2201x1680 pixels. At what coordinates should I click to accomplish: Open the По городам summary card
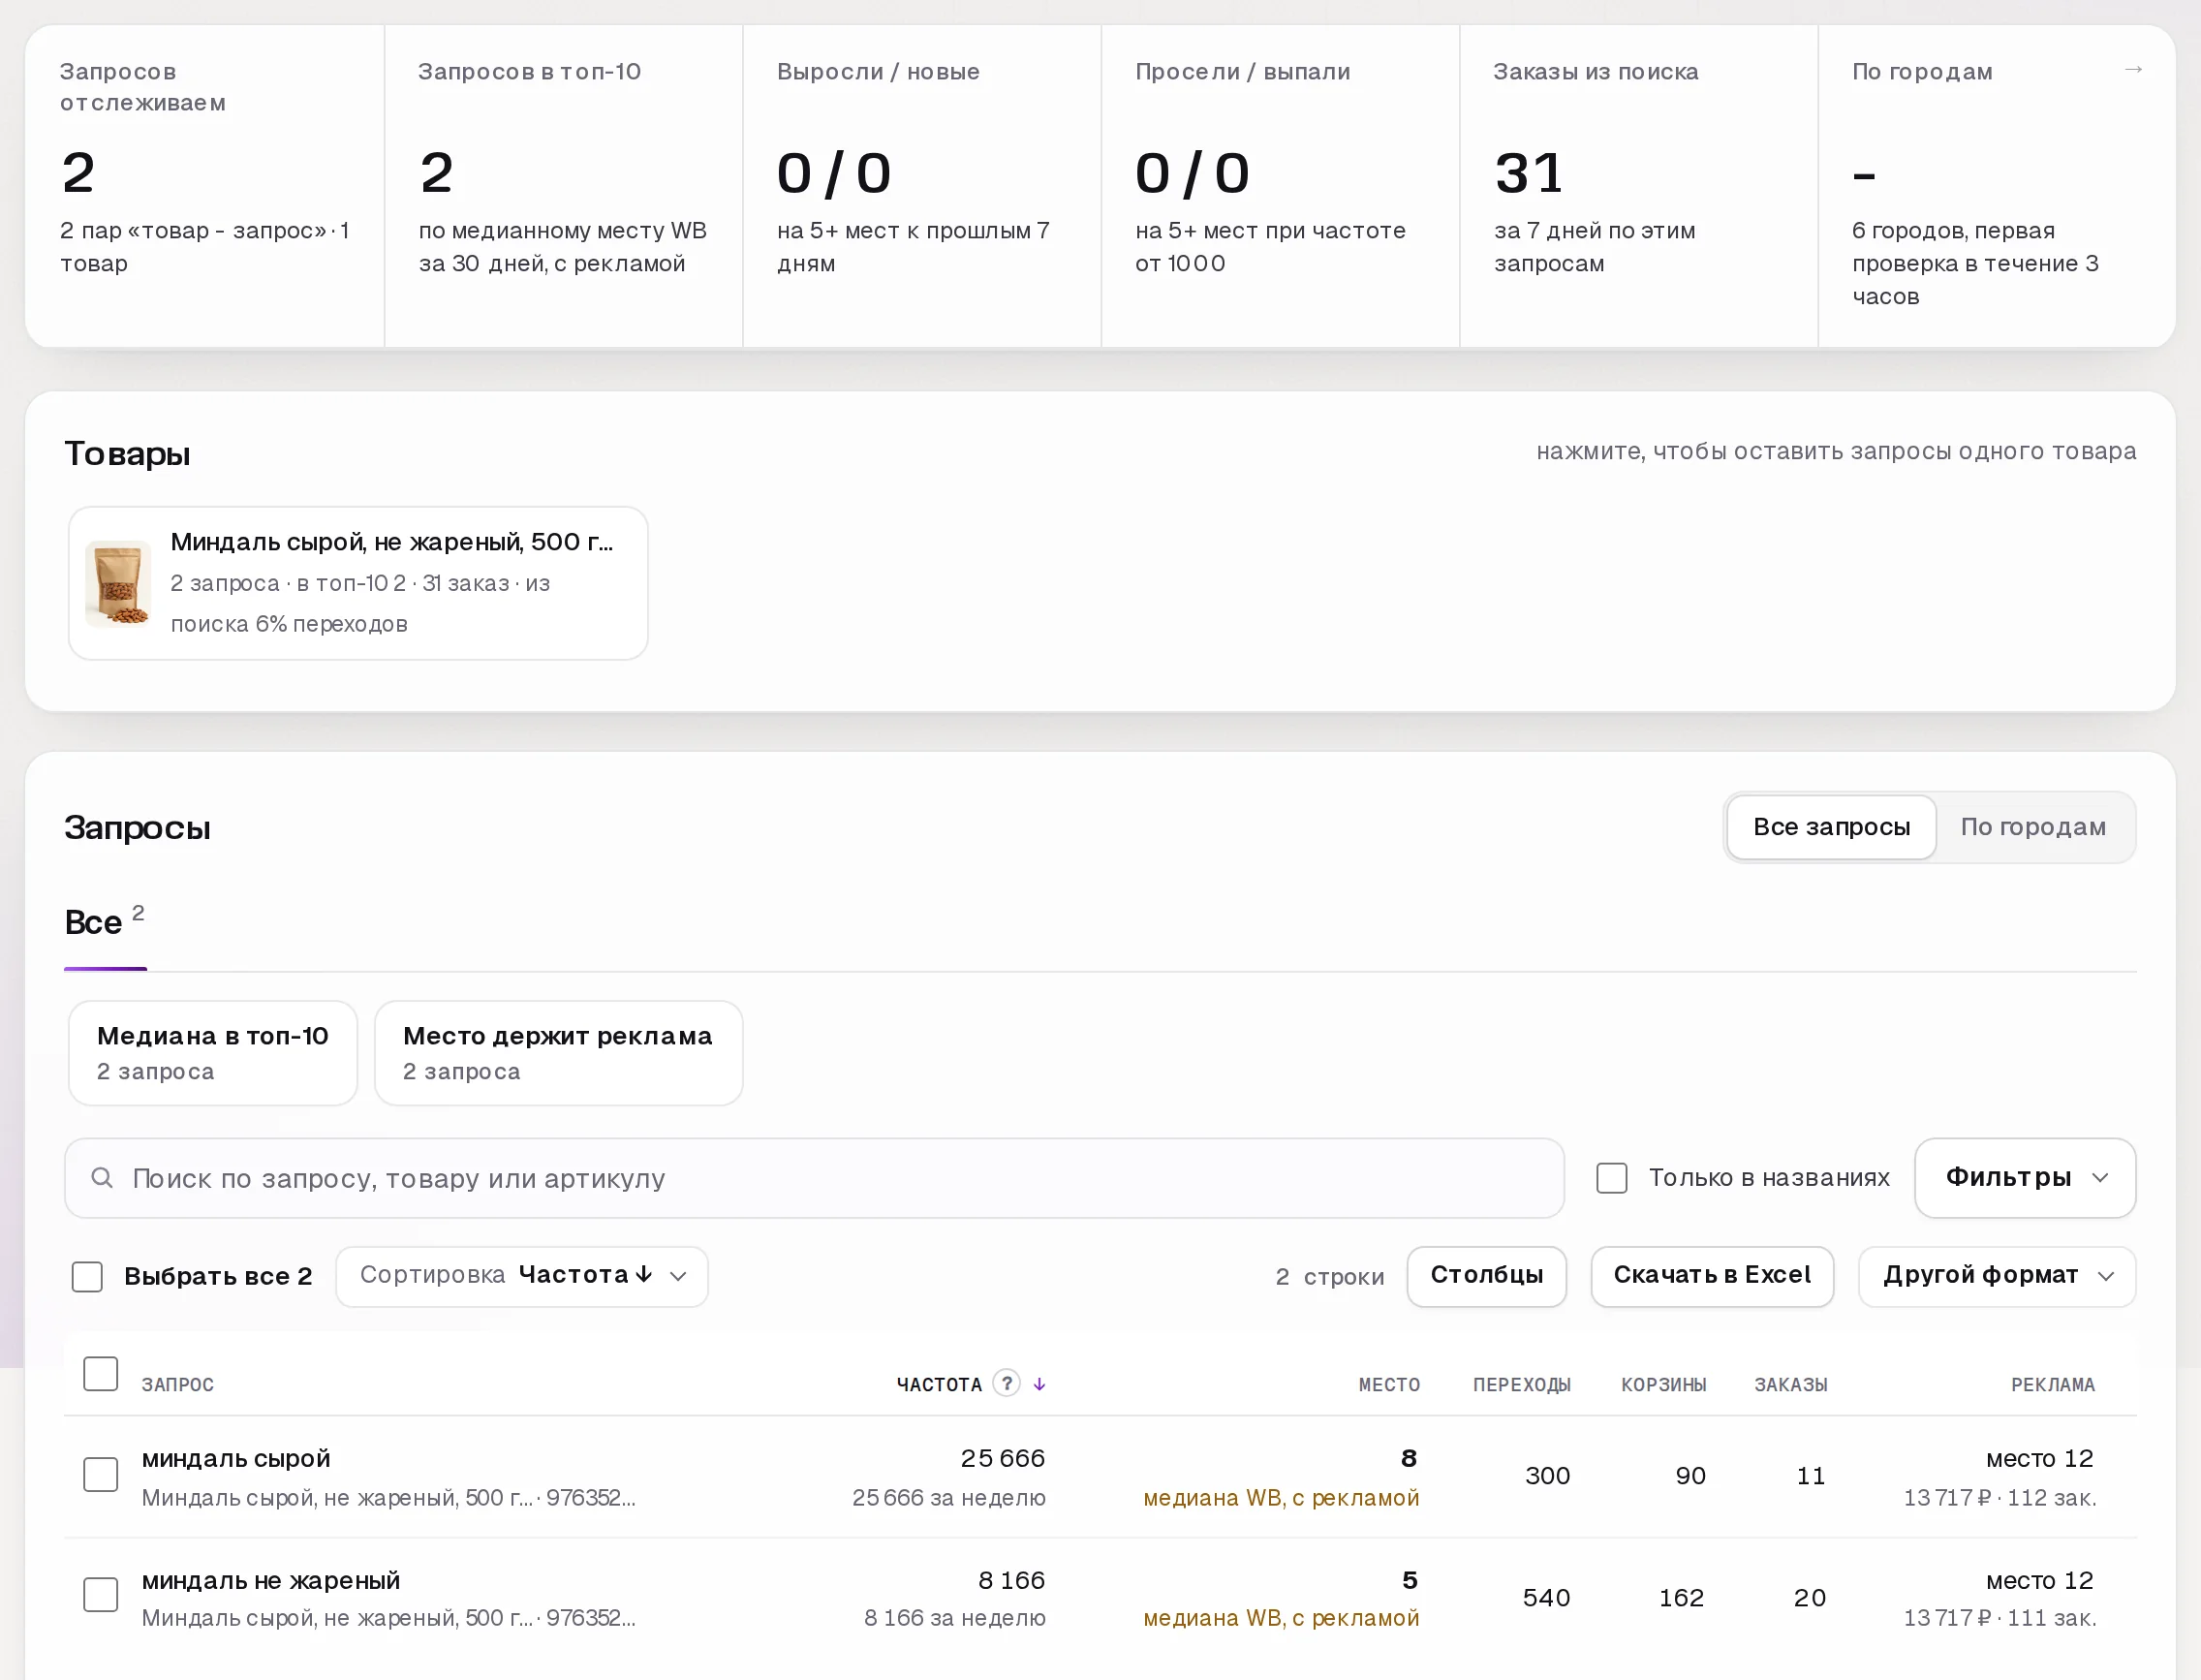(1996, 186)
